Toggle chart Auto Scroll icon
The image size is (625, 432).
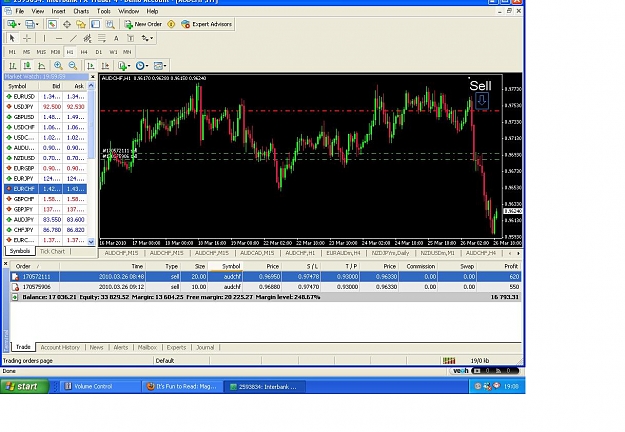point(90,66)
